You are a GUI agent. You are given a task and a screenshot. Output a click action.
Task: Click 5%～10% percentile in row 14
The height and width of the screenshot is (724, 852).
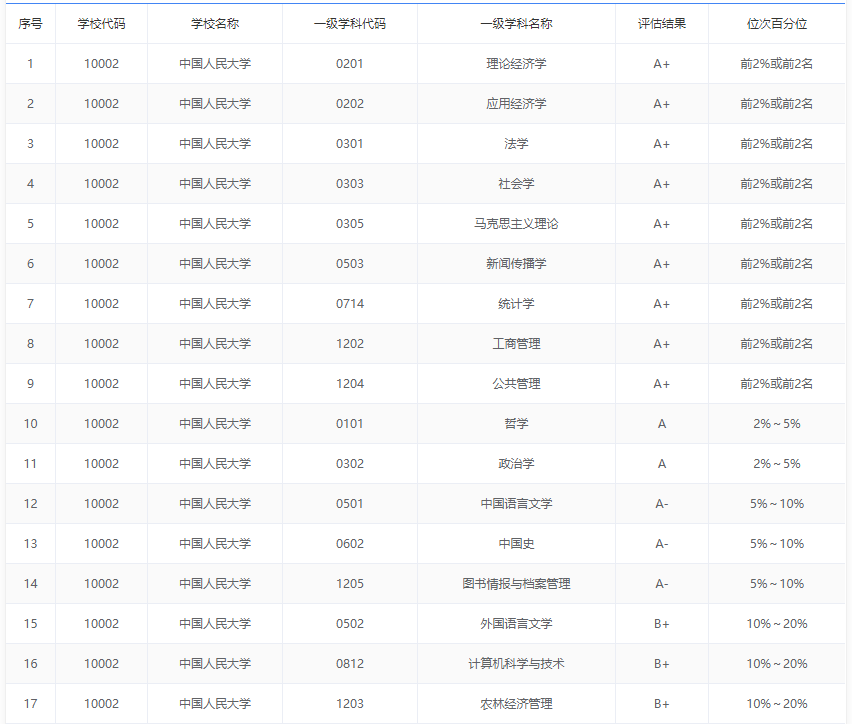pyautogui.click(x=777, y=583)
